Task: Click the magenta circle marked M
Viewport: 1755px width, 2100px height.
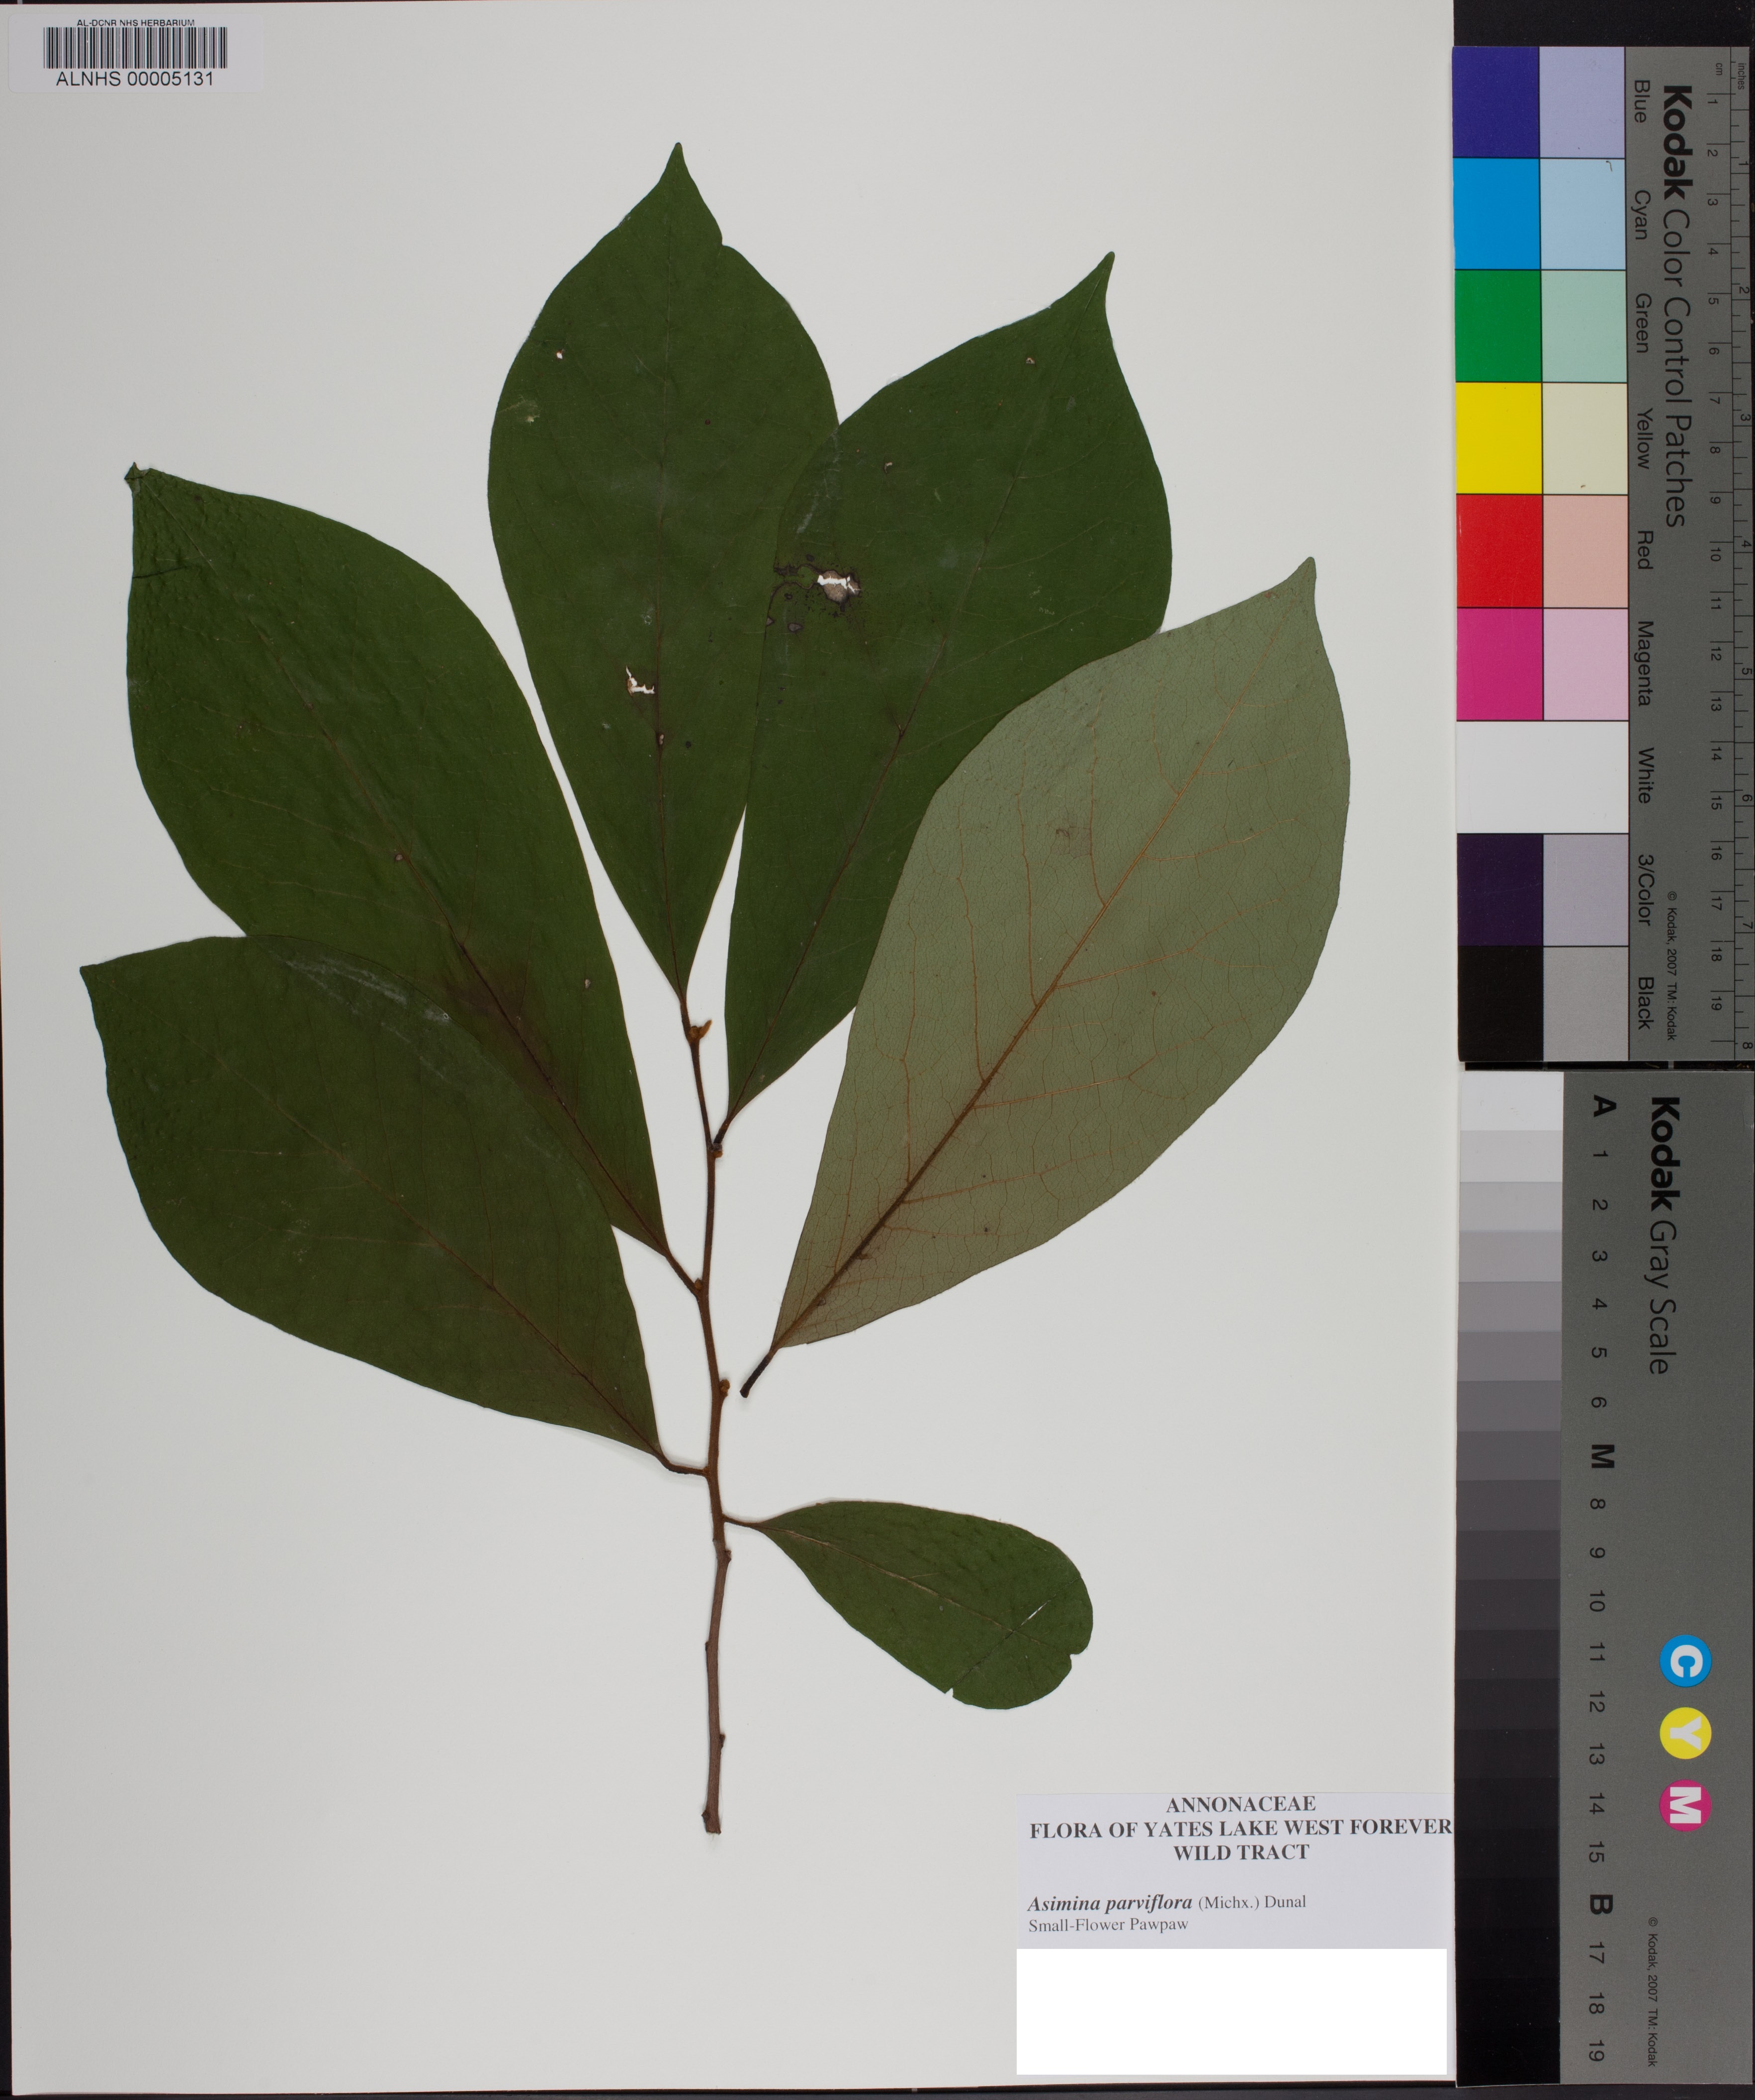Action: [1685, 1806]
